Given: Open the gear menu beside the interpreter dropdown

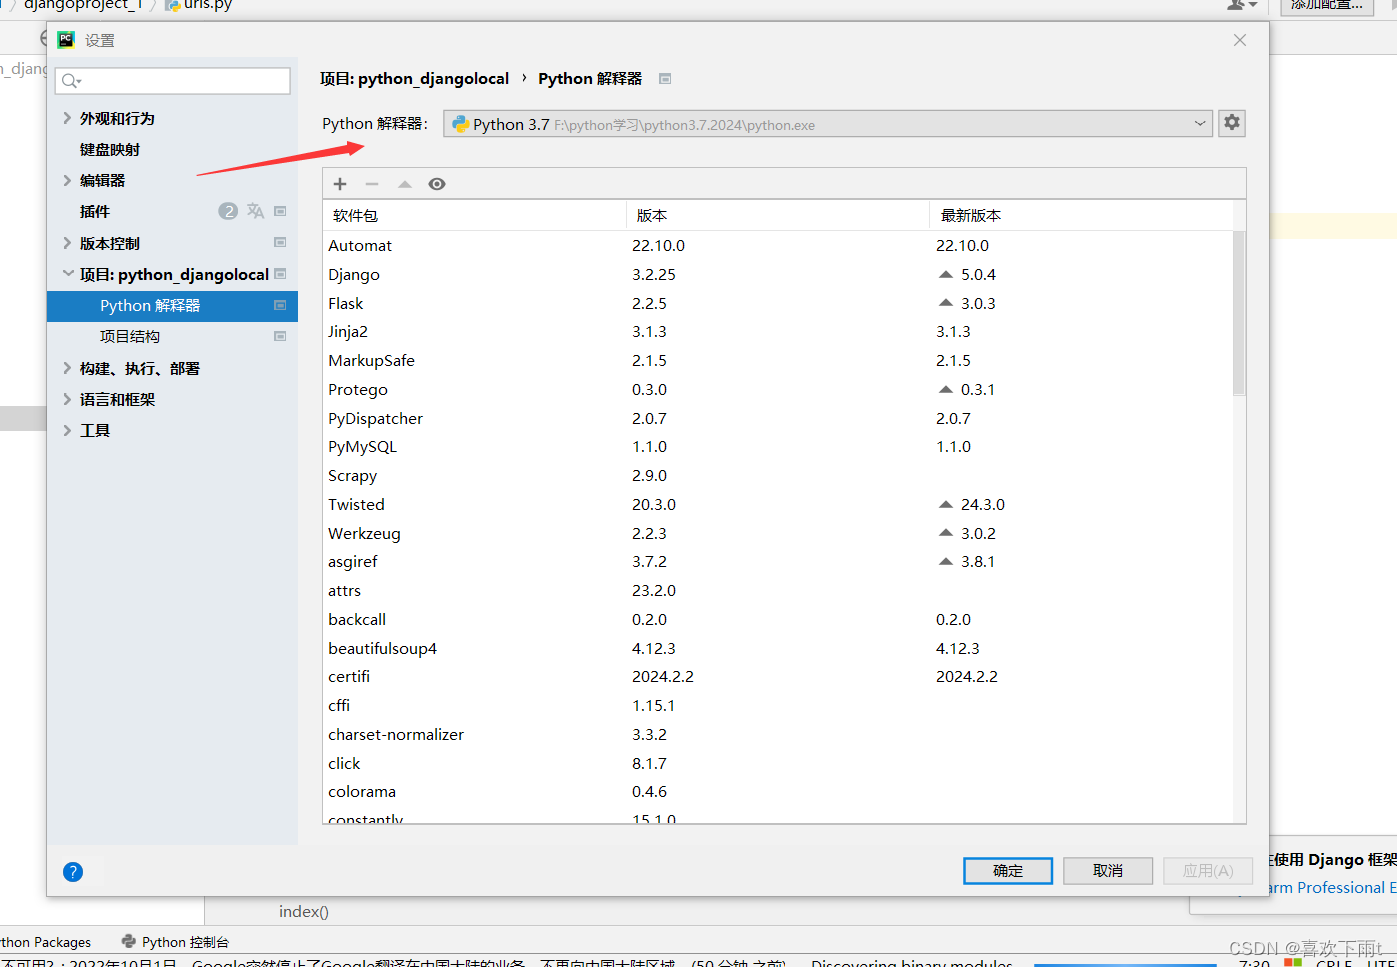Looking at the screenshot, I should 1232,122.
